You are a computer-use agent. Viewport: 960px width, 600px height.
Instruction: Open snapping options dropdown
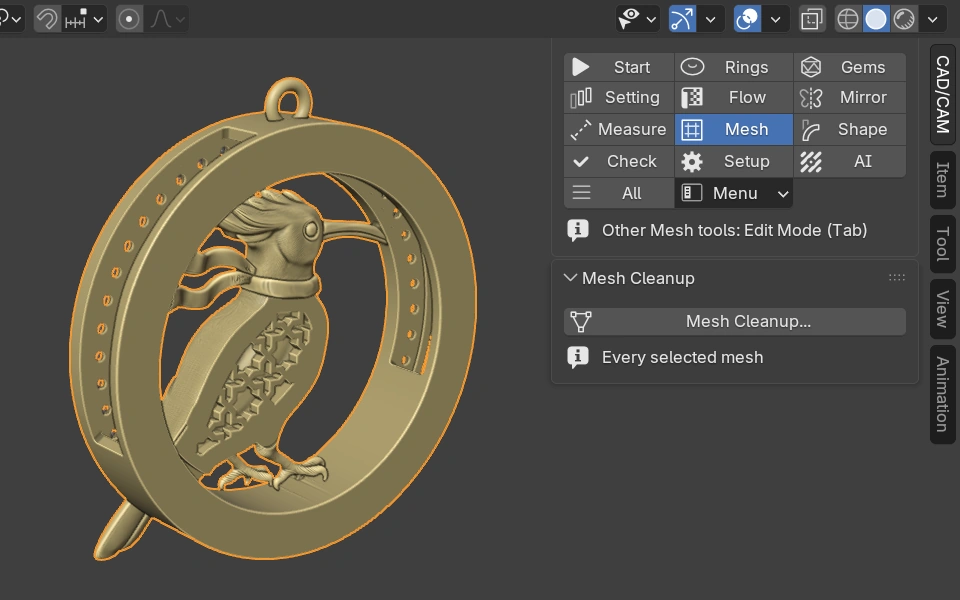[x=85, y=19]
